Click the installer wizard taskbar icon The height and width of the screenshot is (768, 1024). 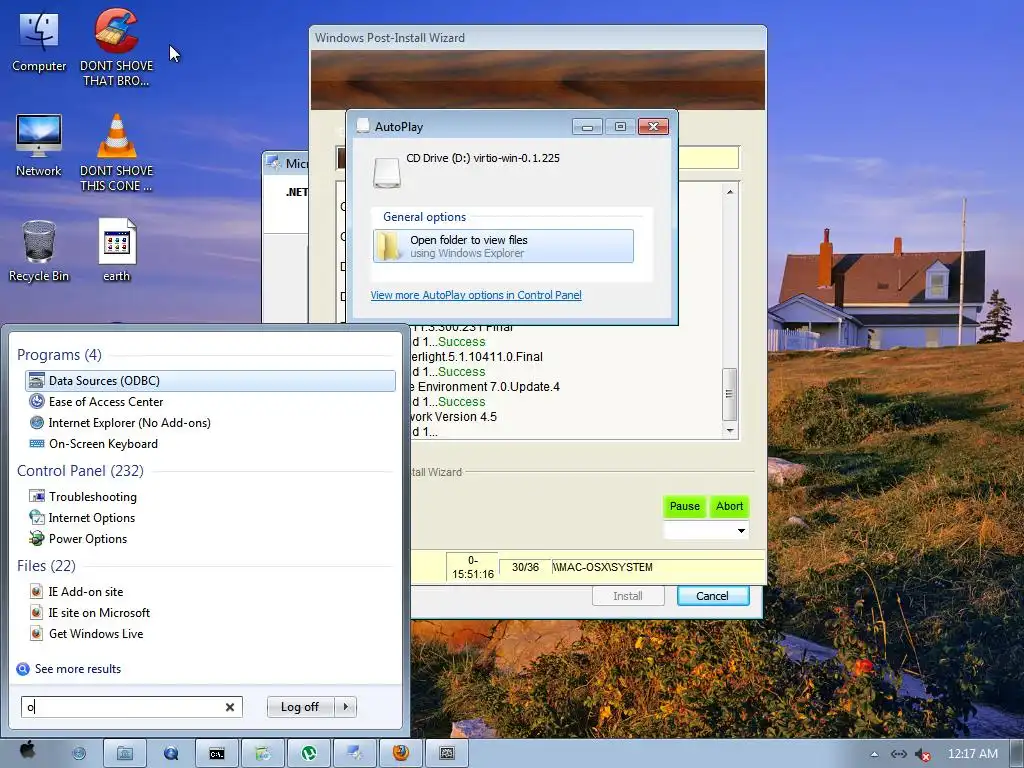point(355,753)
